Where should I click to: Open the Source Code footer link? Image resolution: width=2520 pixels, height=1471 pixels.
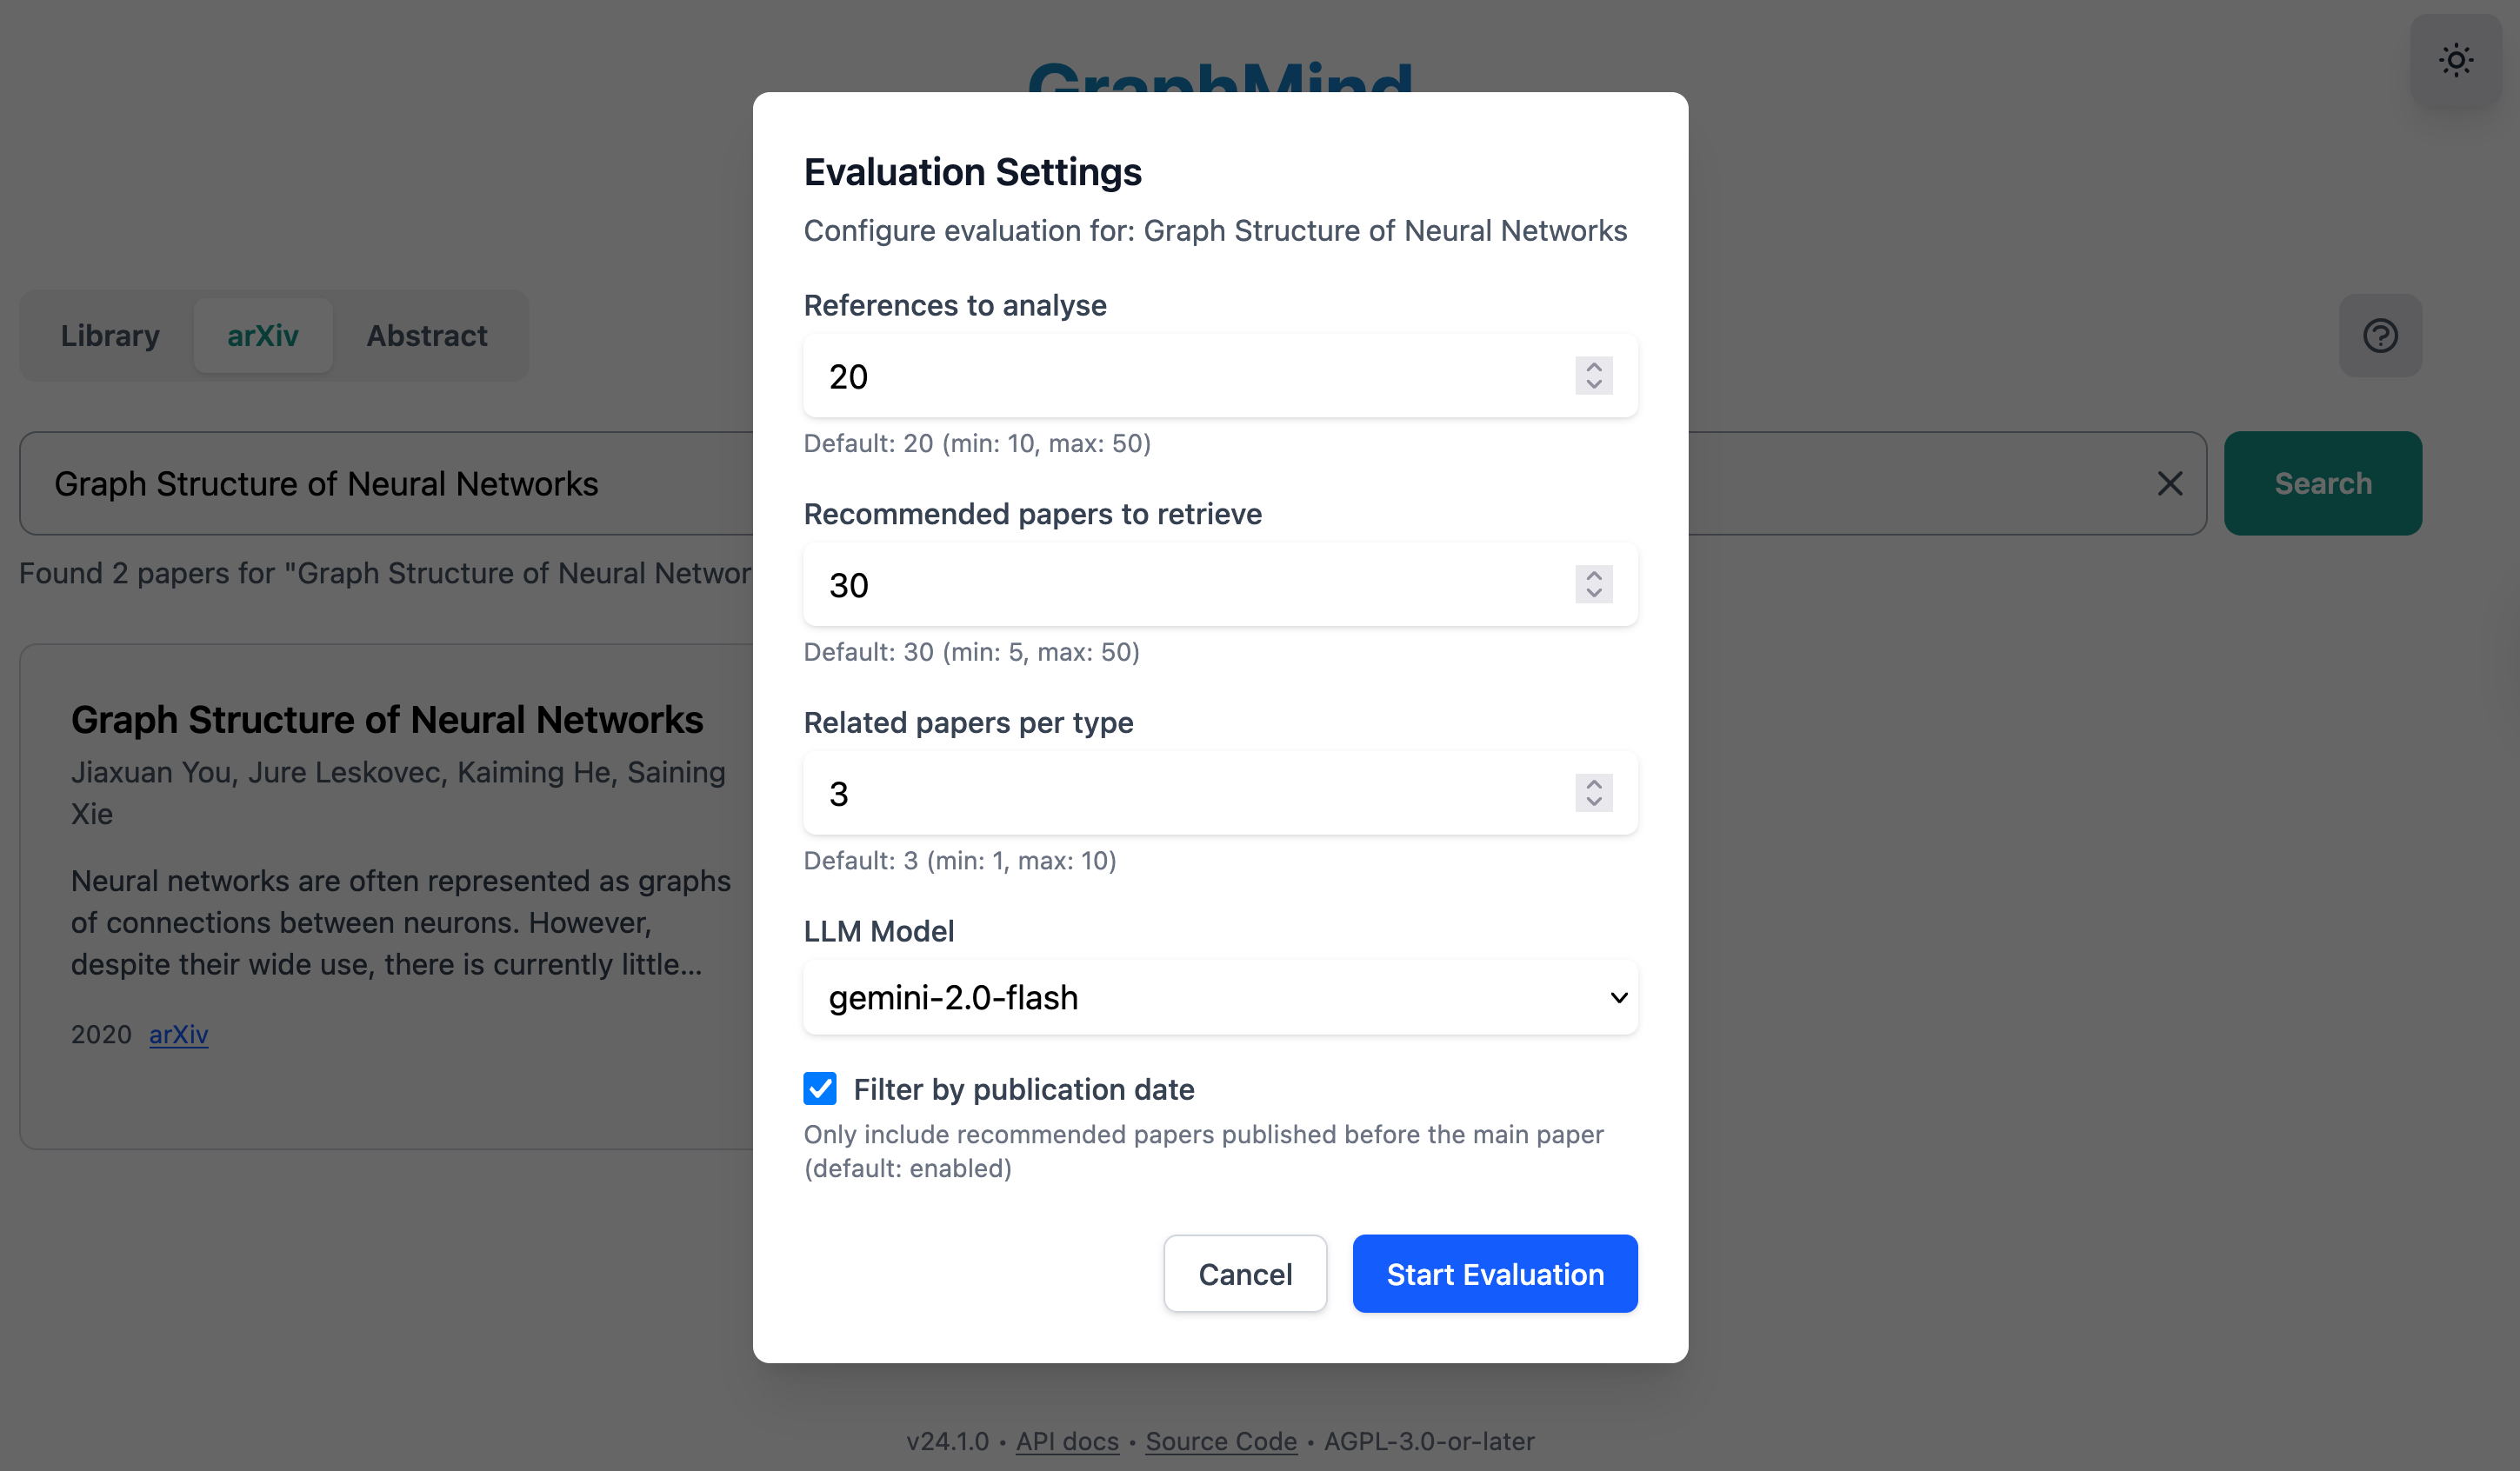tap(1220, 1441)
